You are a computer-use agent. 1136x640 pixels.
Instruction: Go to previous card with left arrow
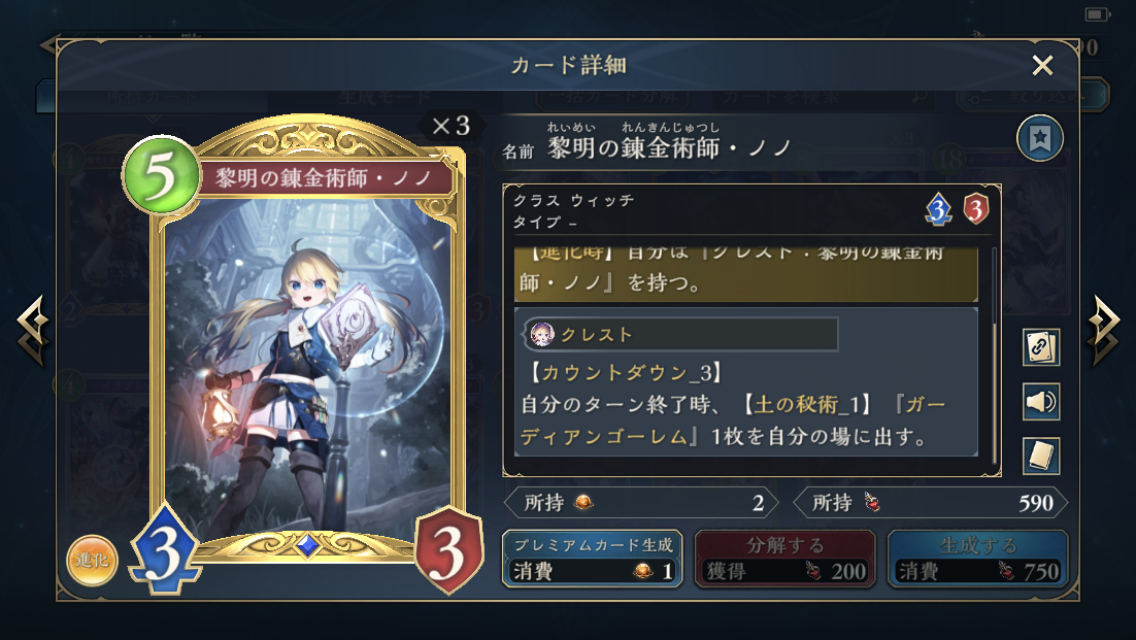coord(33,330)
